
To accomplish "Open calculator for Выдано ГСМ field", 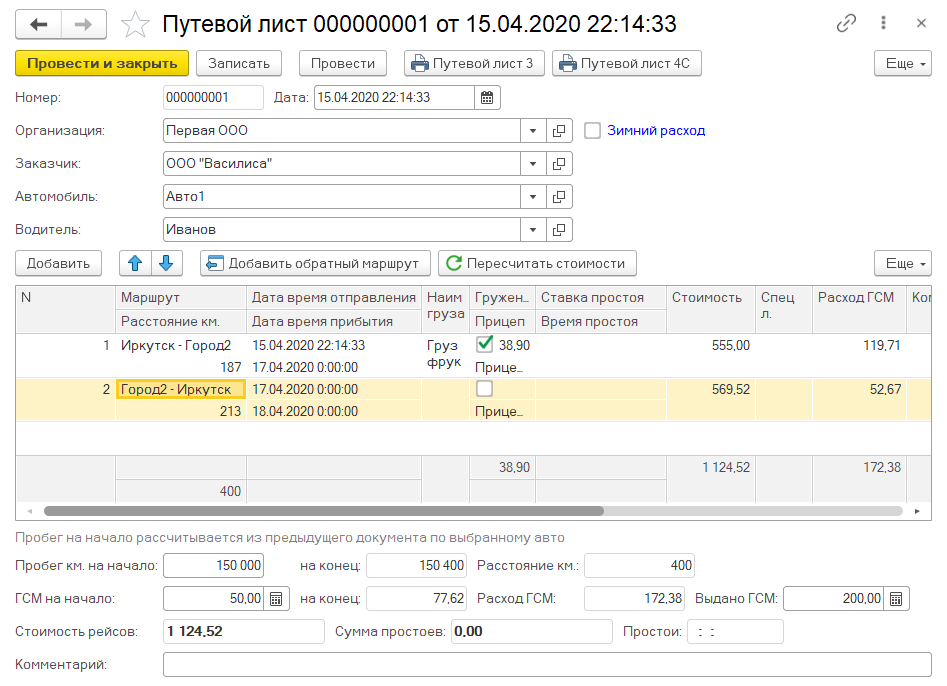I will point(896,598).
